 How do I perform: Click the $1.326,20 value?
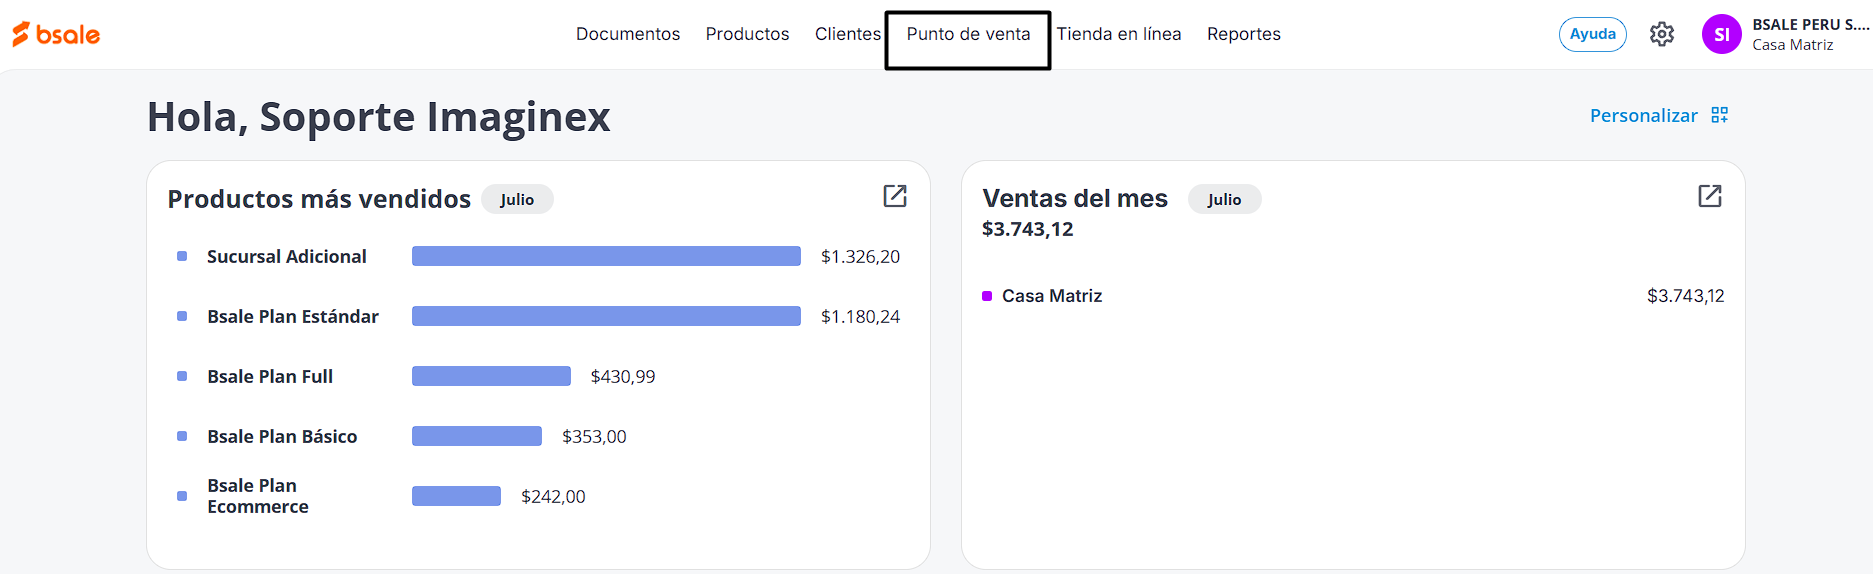860,257
